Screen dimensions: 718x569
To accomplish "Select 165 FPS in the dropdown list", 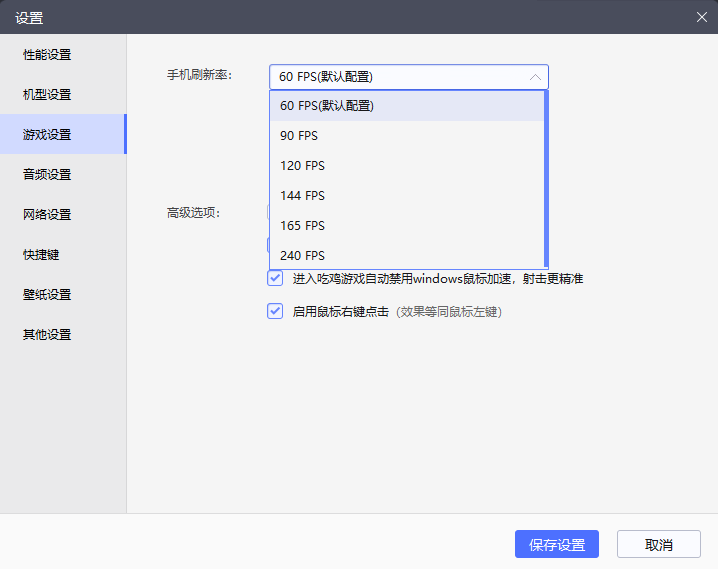I will (407, 225).
